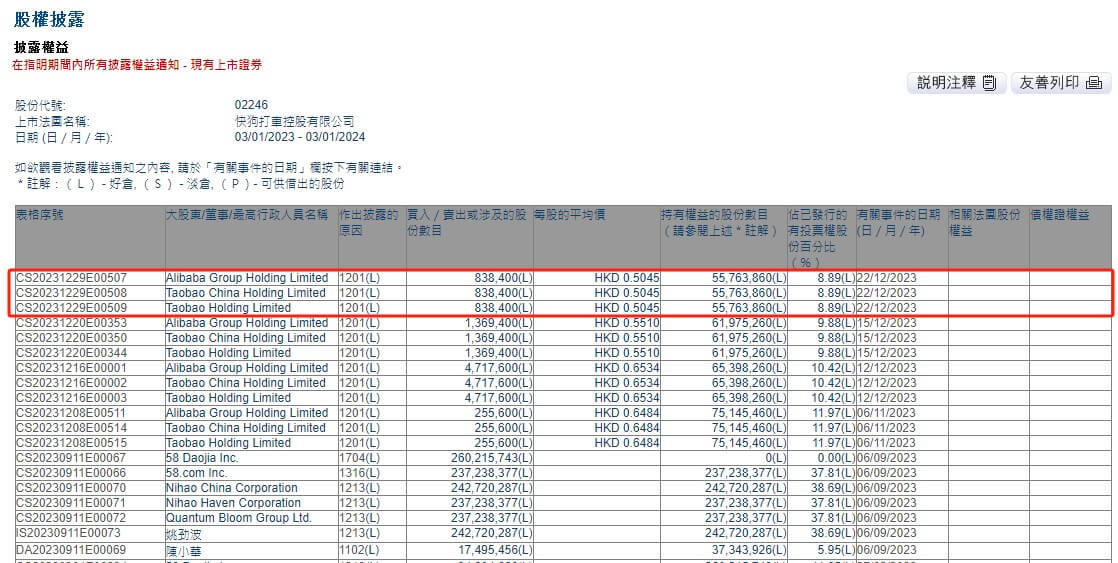Open 06/09/2023 date link in 陳小華 row
Image resolution: width=1118 pixels, height=563 pixels.
point(886,548)
